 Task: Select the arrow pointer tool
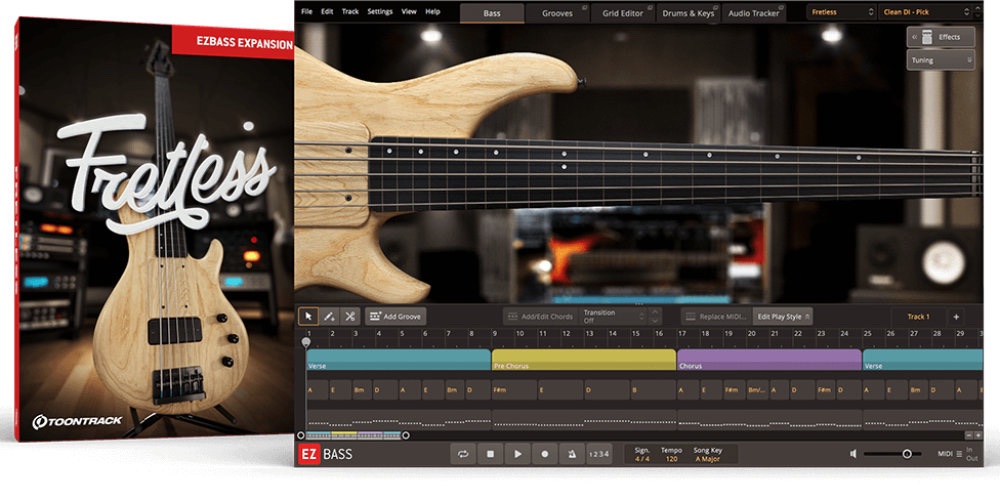pos(310,316)
